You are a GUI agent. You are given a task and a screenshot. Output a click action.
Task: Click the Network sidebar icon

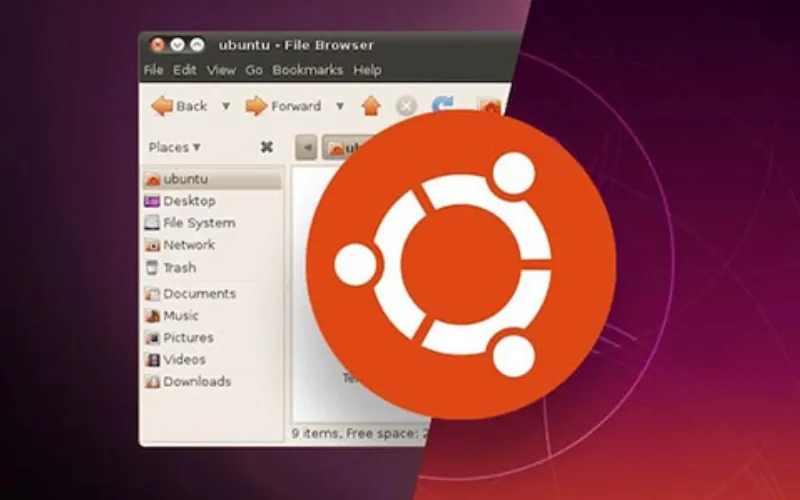152,245
